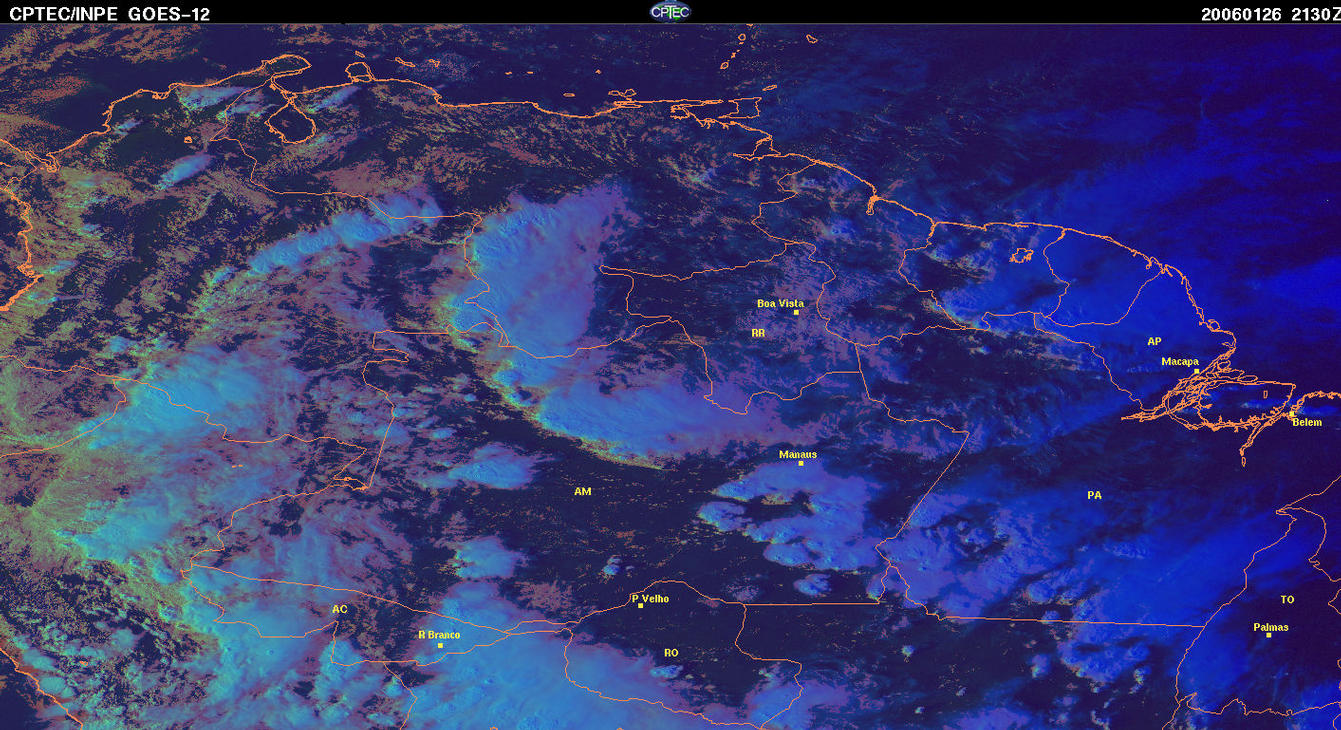Click the Macapa city label
This screenshot has width=1341, height=730.
pos(1180,361)
